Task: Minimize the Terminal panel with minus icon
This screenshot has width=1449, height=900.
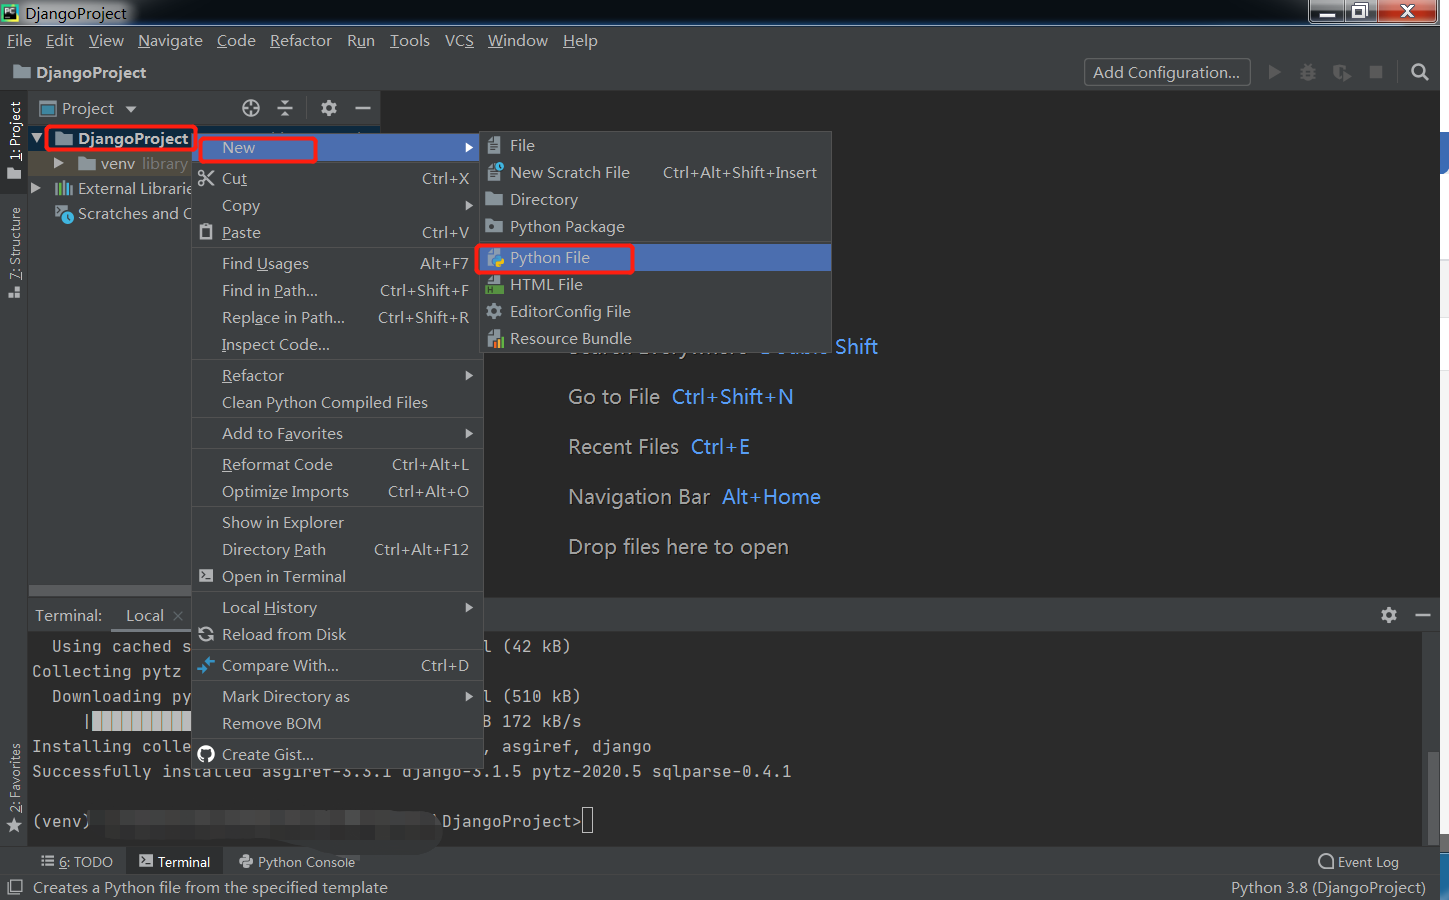Action: (x=1423, y=615)
